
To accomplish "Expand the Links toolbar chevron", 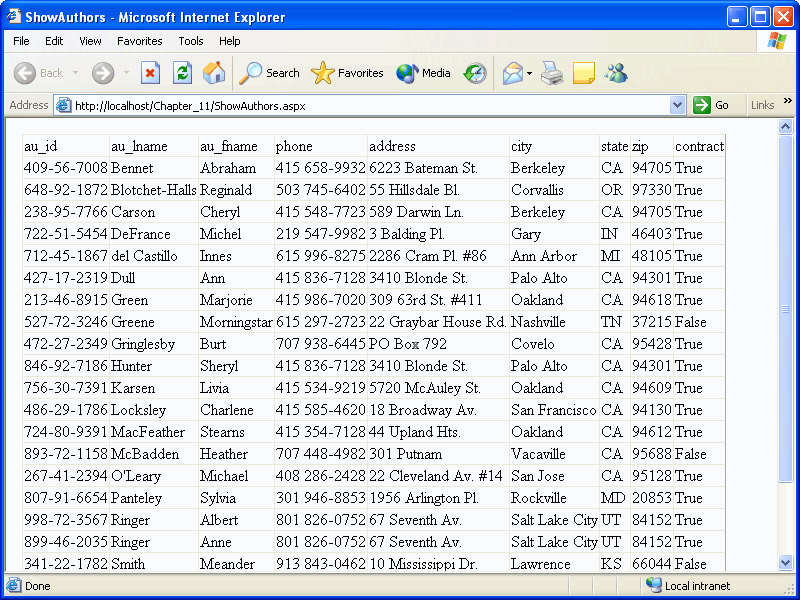I will pyautogui.click(x=787, y=101).
